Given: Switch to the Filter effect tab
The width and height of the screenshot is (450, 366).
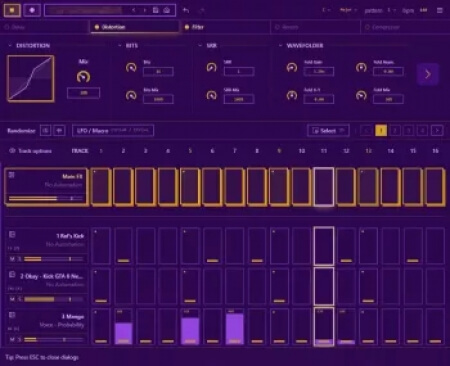Looking at the screenshot, I should pos(225,27).
